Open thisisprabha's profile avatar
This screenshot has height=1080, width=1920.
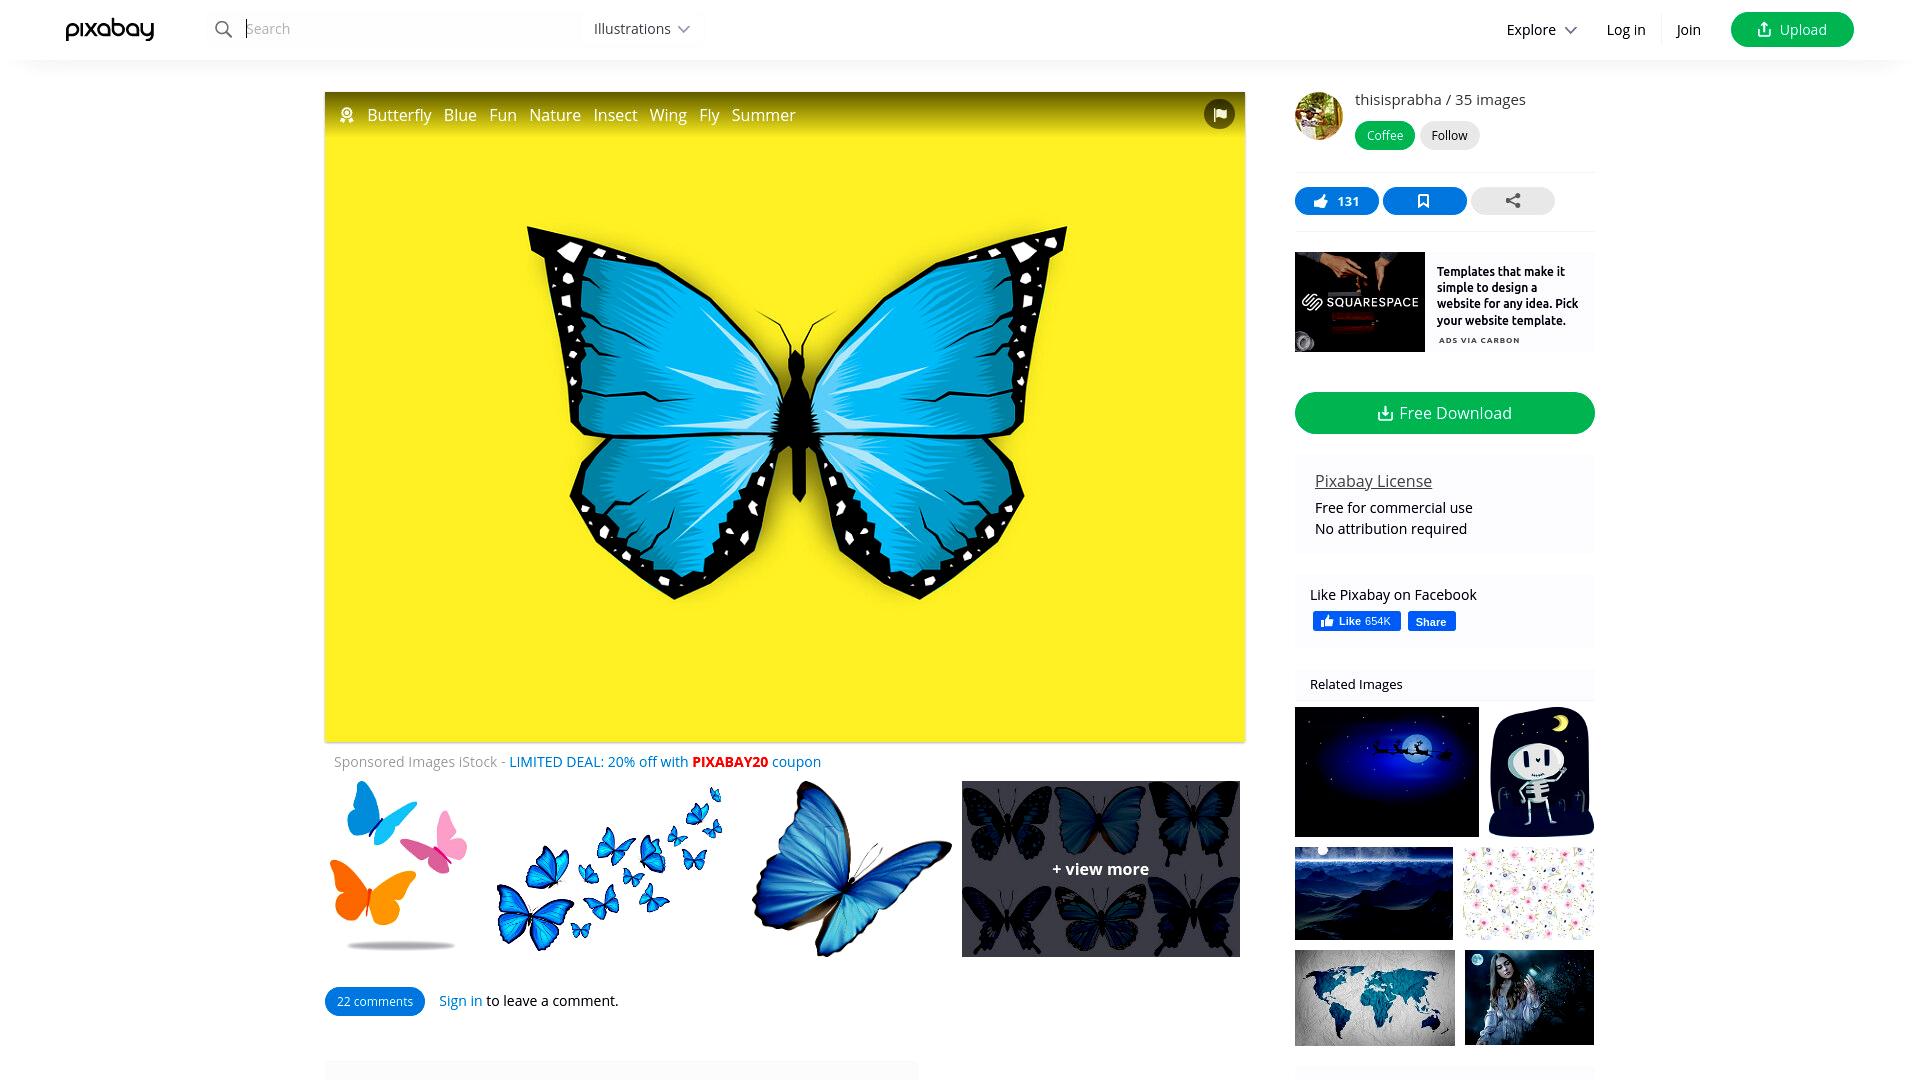click(x=1319, y=116)
